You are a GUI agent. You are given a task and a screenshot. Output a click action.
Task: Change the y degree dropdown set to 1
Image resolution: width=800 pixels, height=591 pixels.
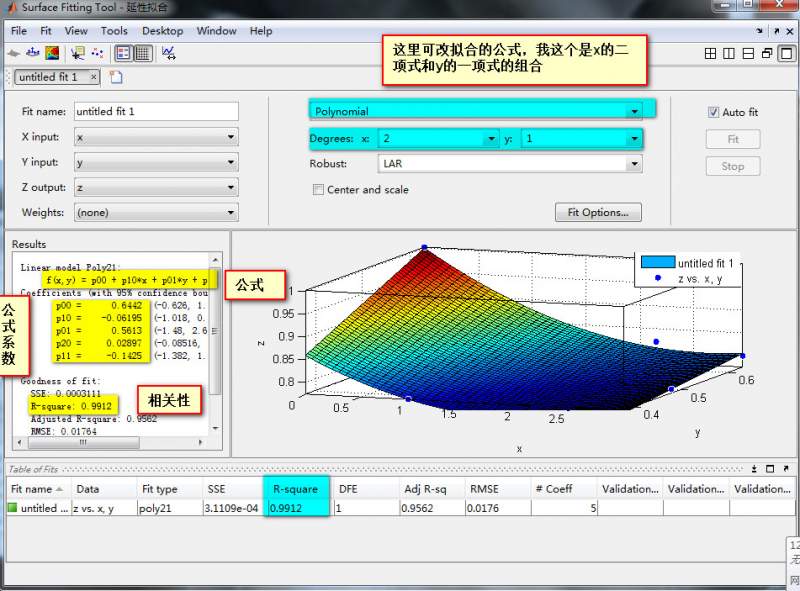(582, 138)
